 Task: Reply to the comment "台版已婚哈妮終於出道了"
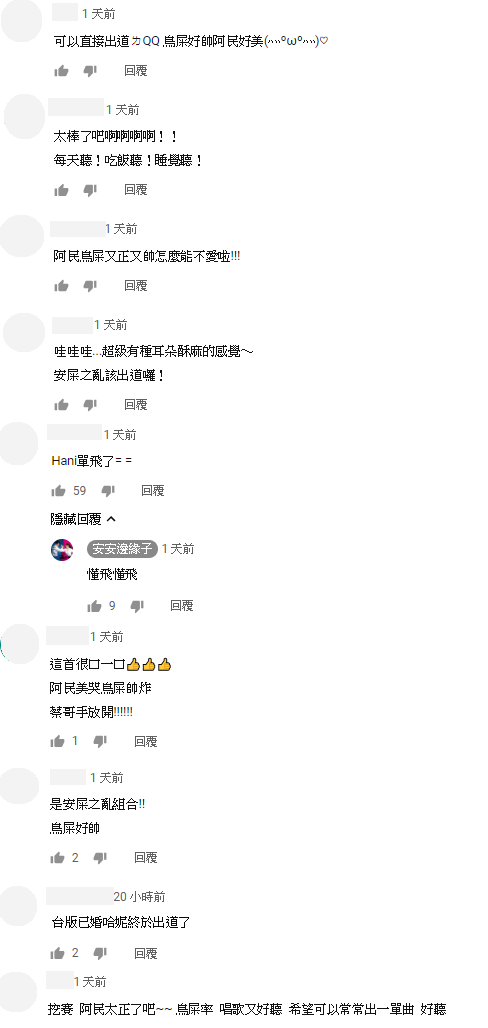coord(146,953)
